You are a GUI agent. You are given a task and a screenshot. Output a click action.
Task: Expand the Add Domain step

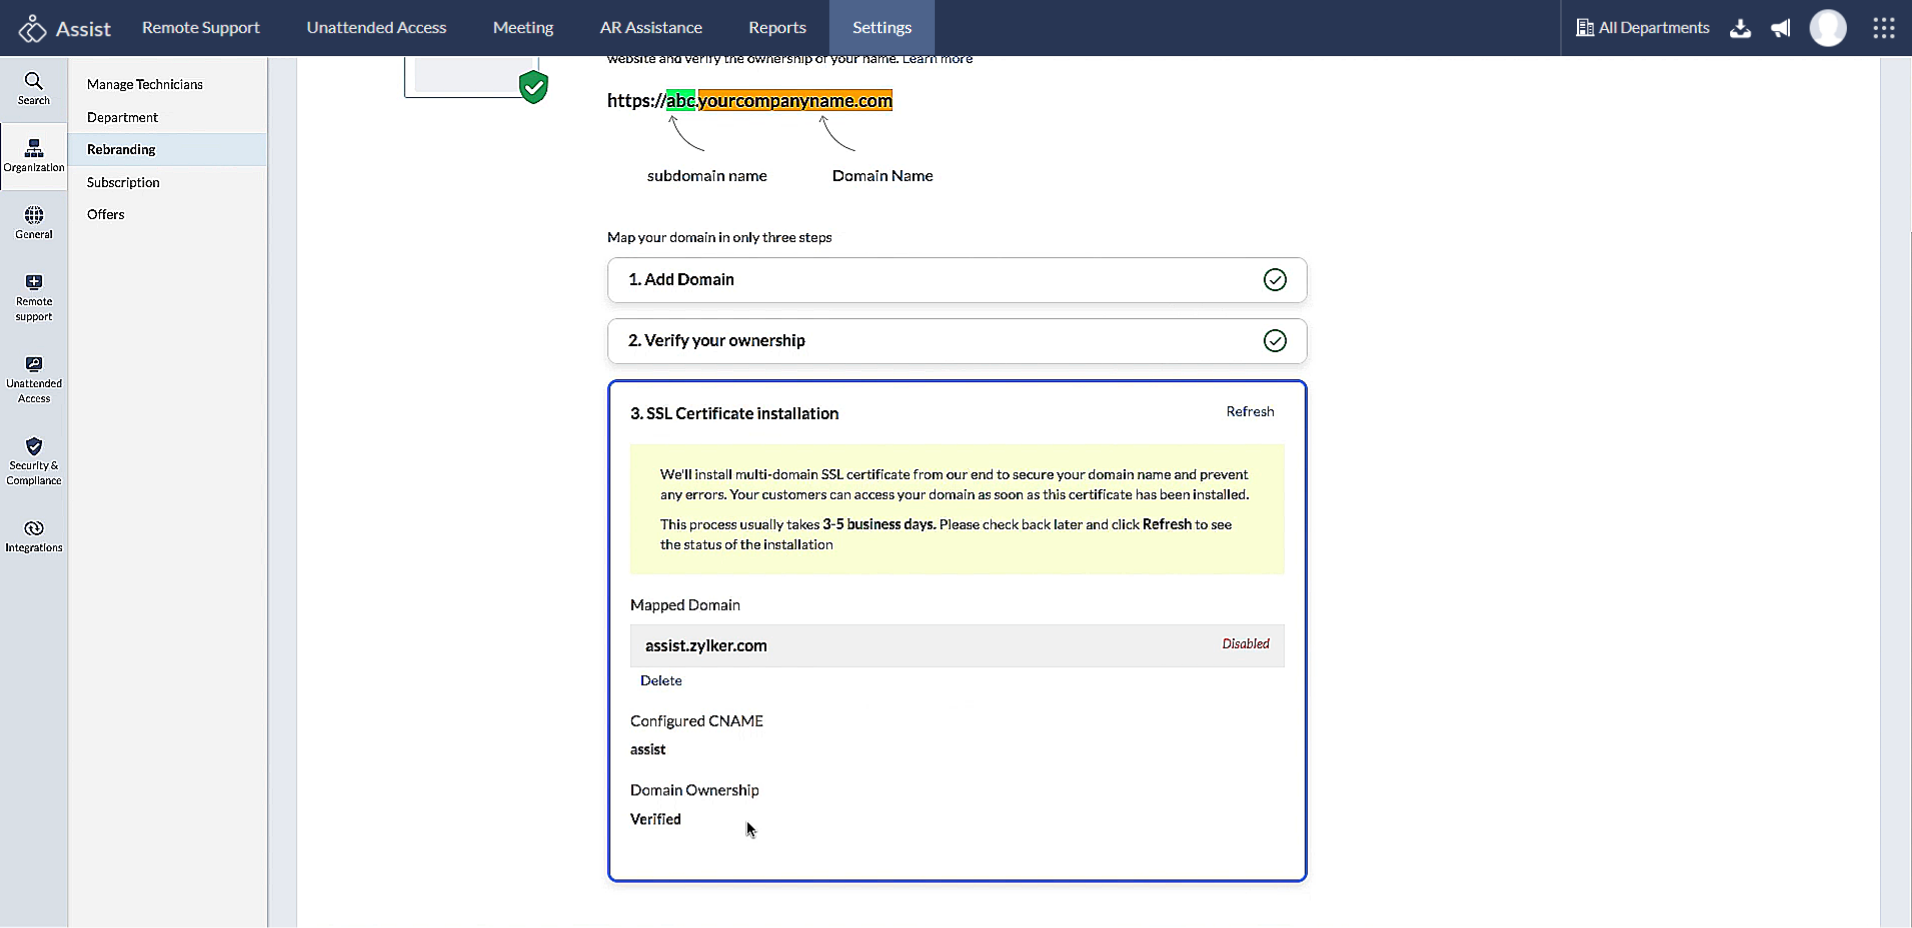point(956,280)
